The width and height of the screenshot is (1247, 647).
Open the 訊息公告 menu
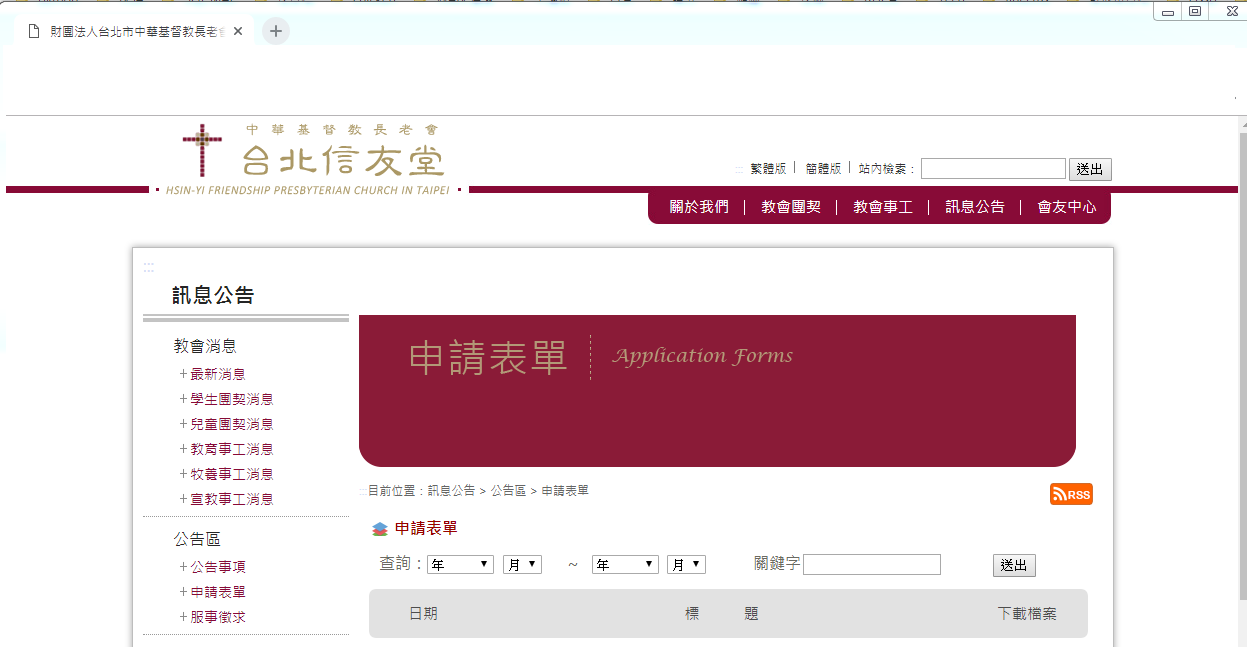pos(975,207)
